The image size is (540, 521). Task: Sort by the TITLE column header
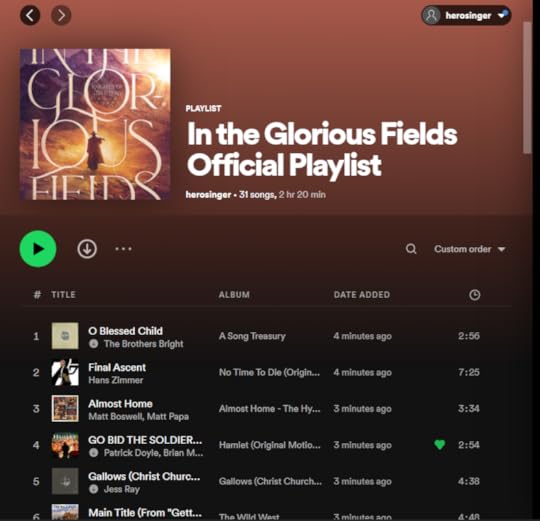coord(63,295)
